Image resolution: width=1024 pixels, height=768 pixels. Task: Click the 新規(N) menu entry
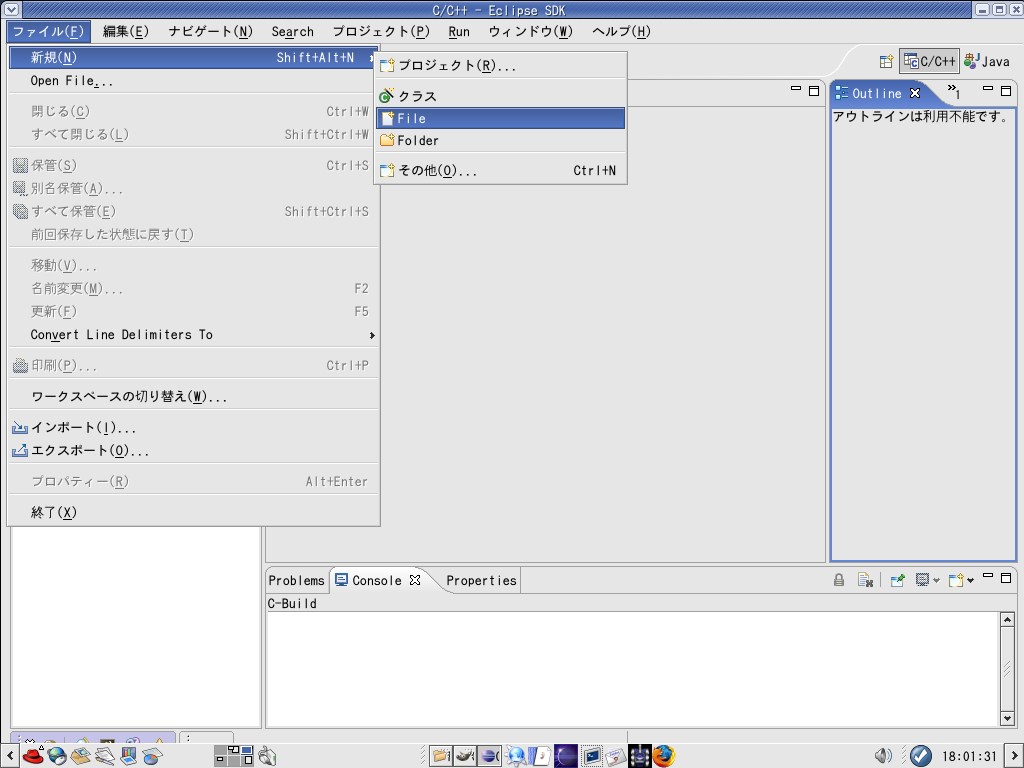point(194,57)
